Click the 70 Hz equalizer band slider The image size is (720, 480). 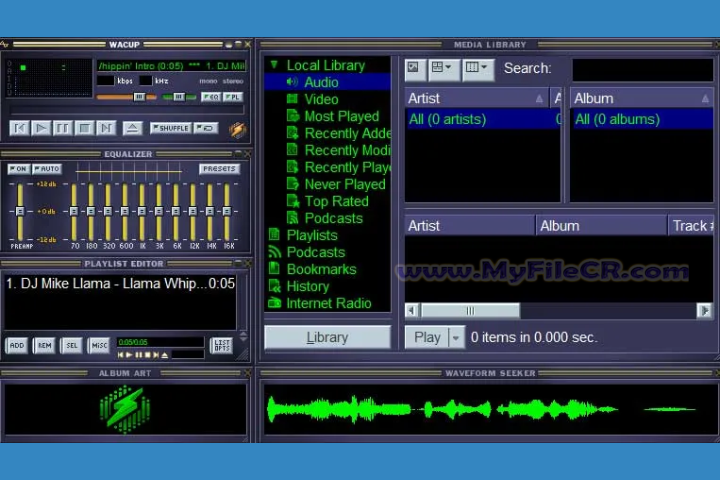pyautogui.click(x=73, y=211)
